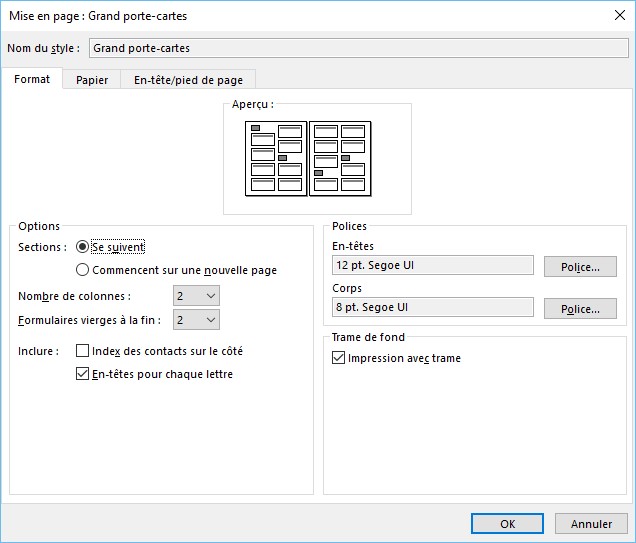The height and width of the screenshot is (543, 636).
Task: Confirm the page setup with OK
Action: 507,524
